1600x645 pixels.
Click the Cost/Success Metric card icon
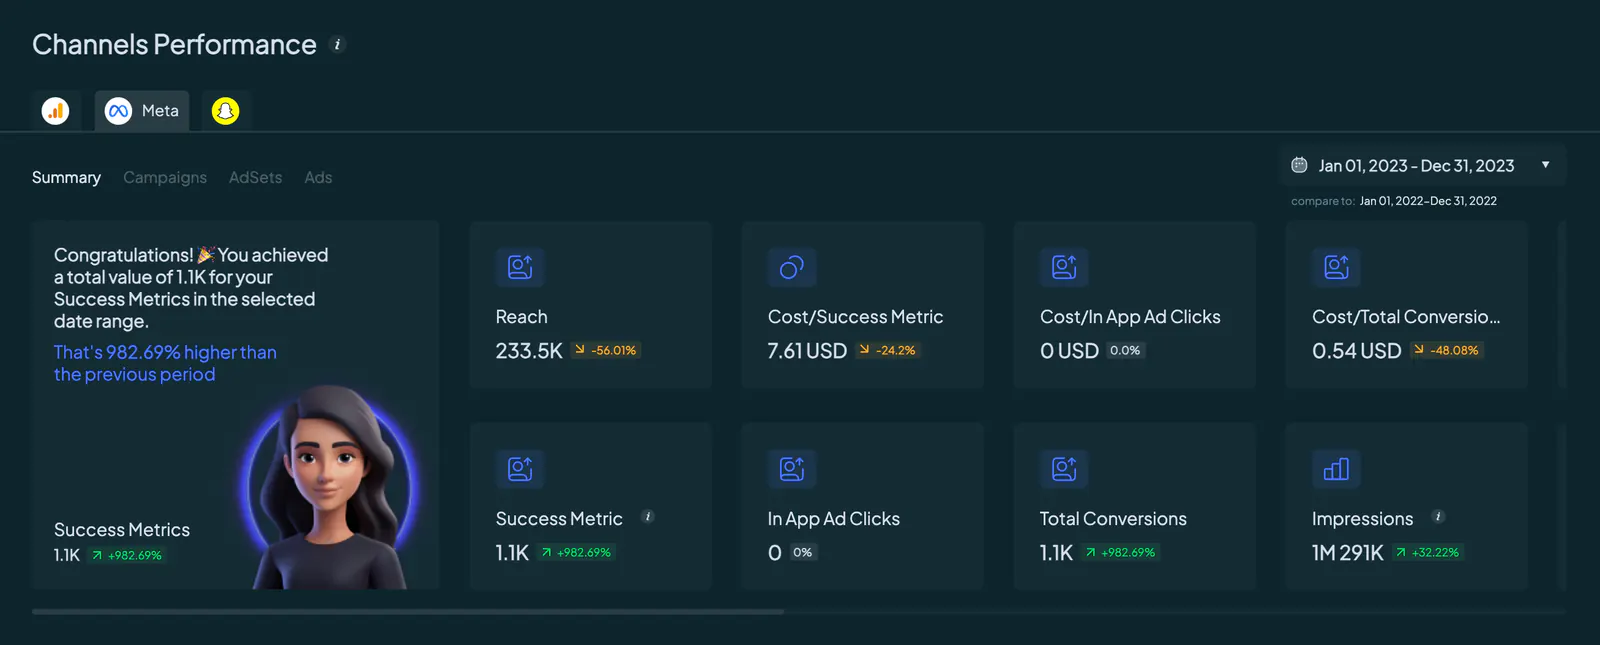pyautogui.click(x=792, y=267)
